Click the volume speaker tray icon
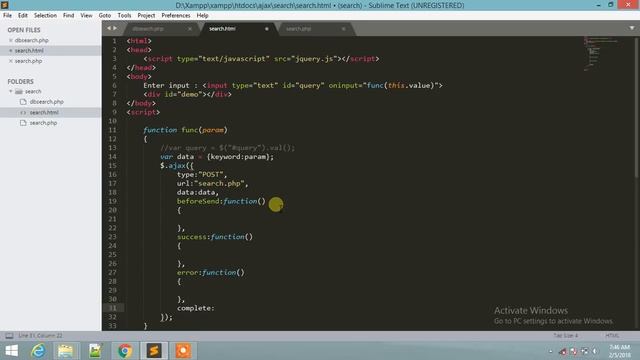Image resolution: width=640 pixels, height=360 pixels. [x=595, y=351]
